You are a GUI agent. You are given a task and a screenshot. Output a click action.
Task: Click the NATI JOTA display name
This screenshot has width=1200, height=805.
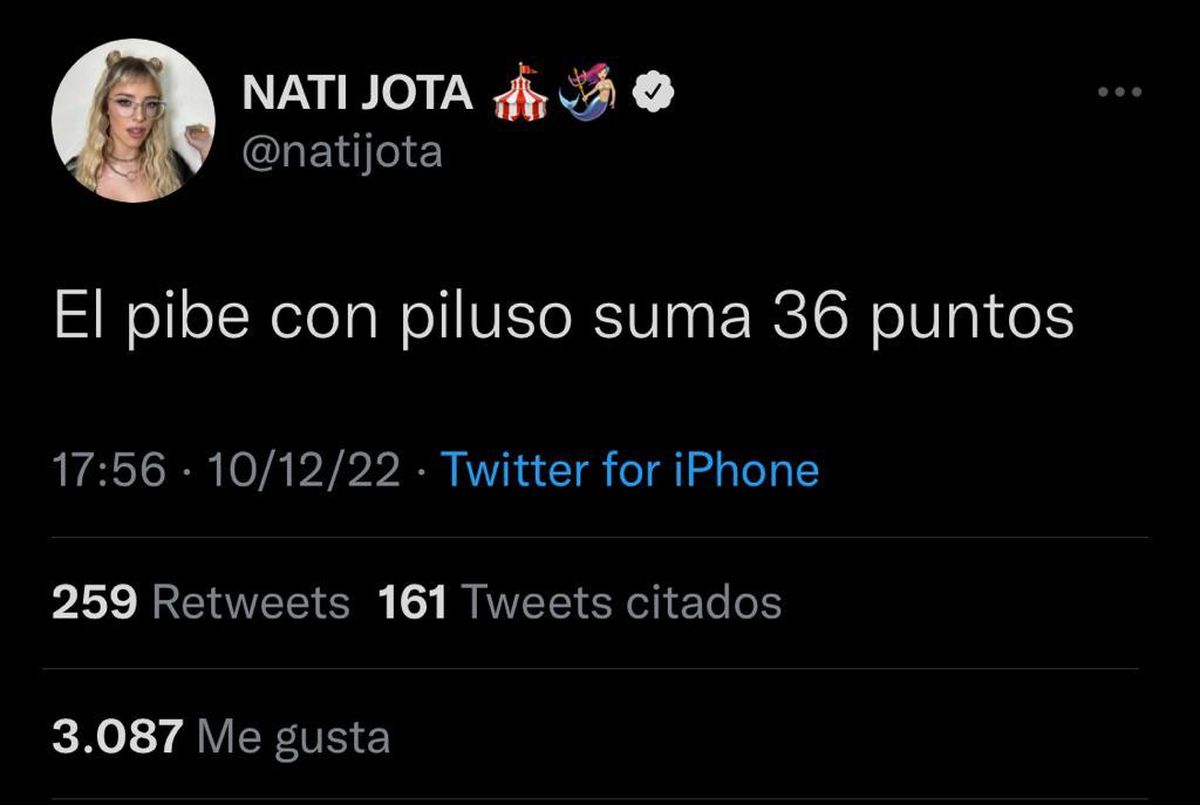[x=358, y=94]
